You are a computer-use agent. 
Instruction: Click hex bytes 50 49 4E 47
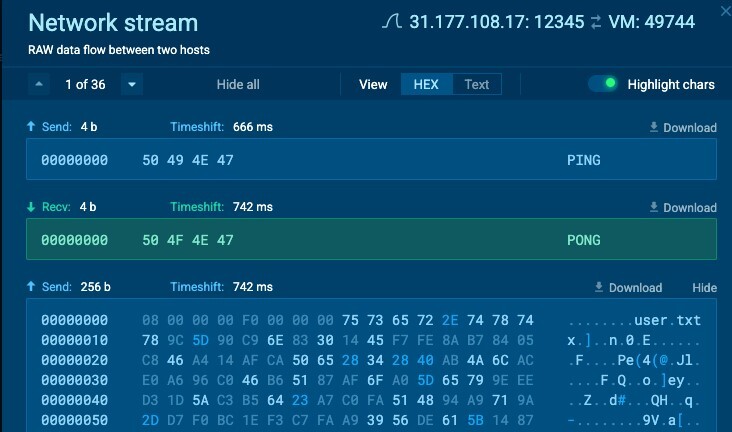(188, 160)
